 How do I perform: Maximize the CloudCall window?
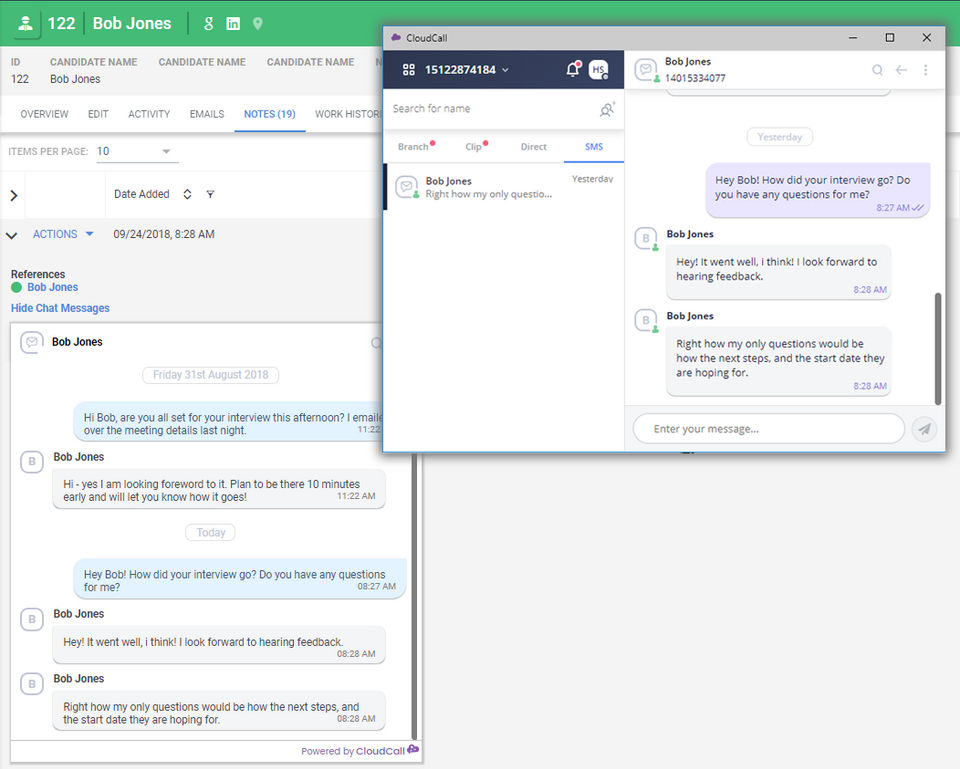point(890,38)
